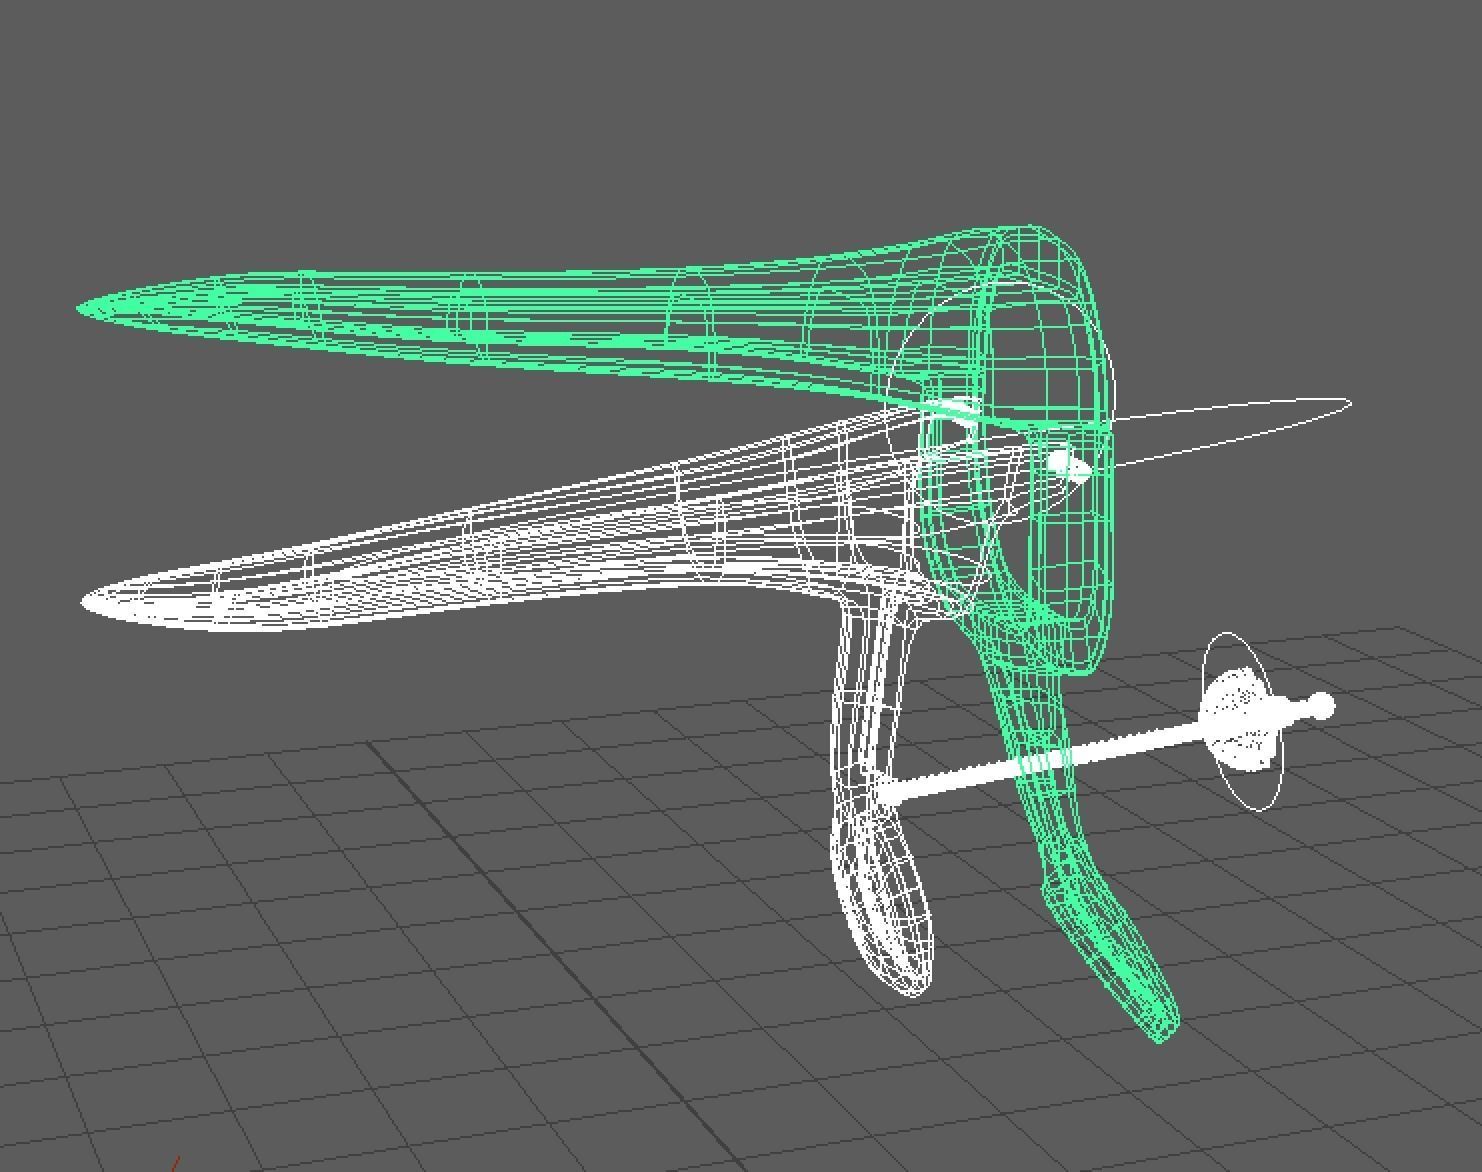Click the ball tip at the rod's end
The width and height of the screenshot is (1482, 1172).
click(x=1320, y=706)
